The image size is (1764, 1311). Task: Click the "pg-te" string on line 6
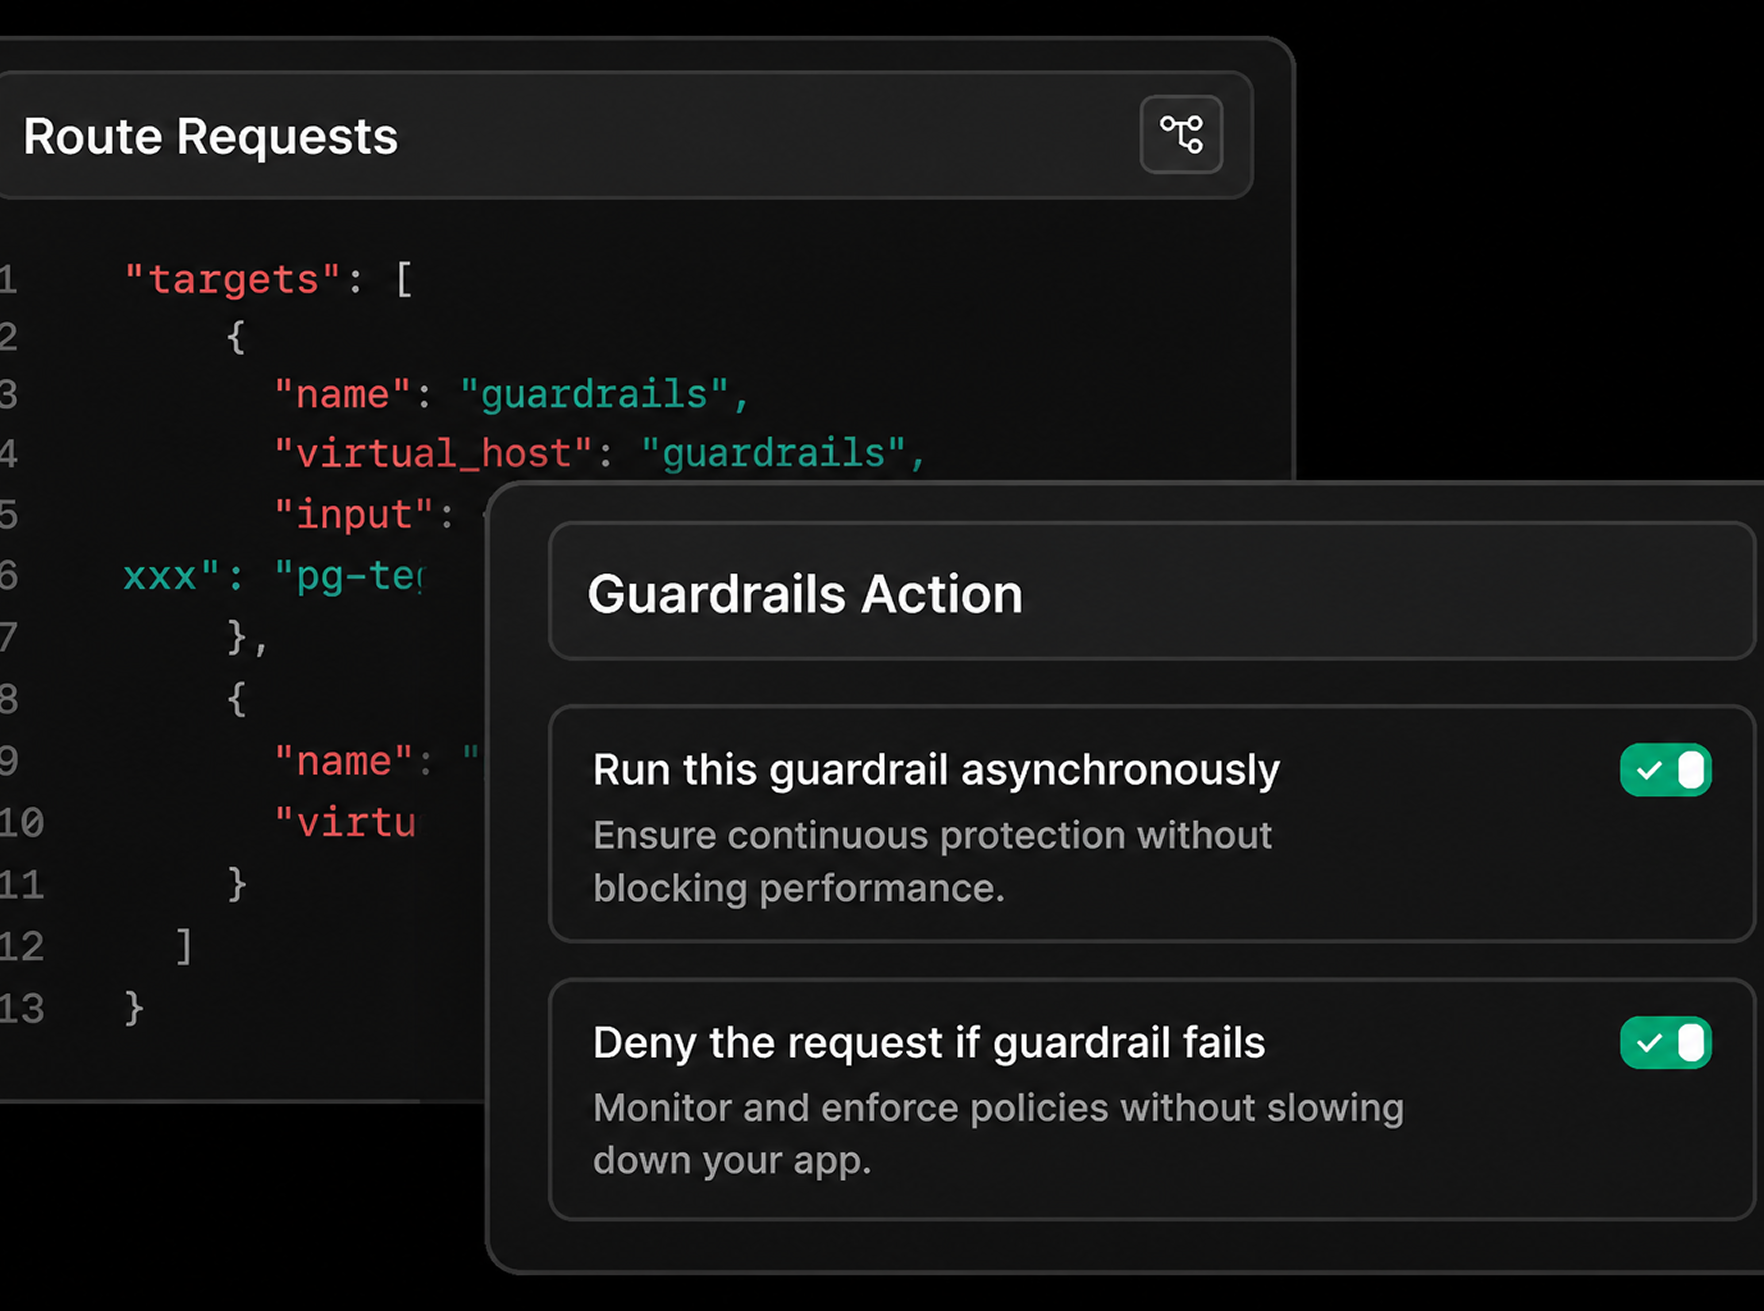click(349, 577)
